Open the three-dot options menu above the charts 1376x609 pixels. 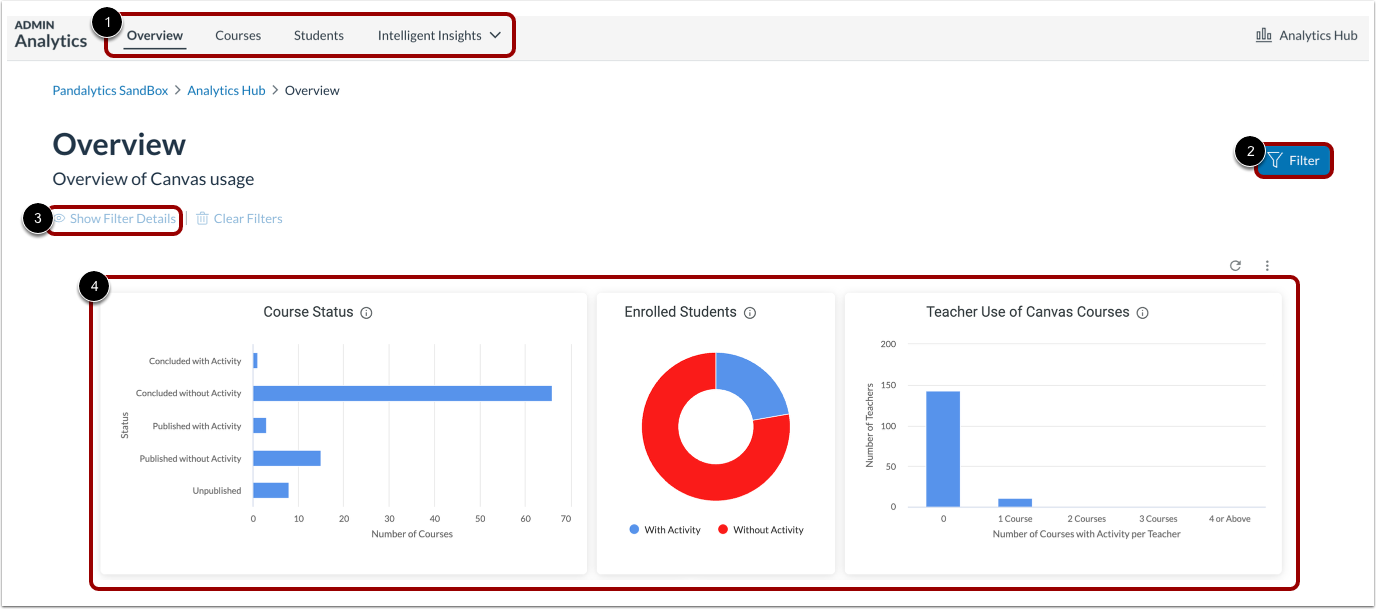(1267, 265)
